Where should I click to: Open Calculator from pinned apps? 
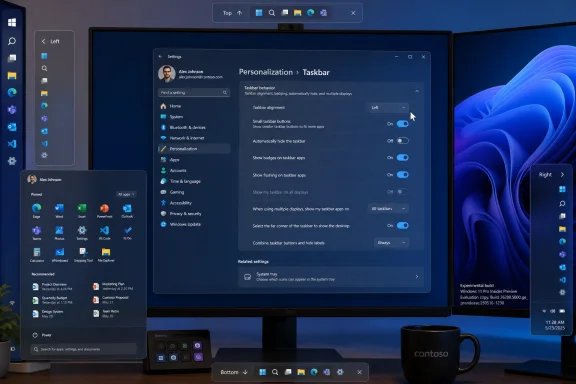pos(37,255)
